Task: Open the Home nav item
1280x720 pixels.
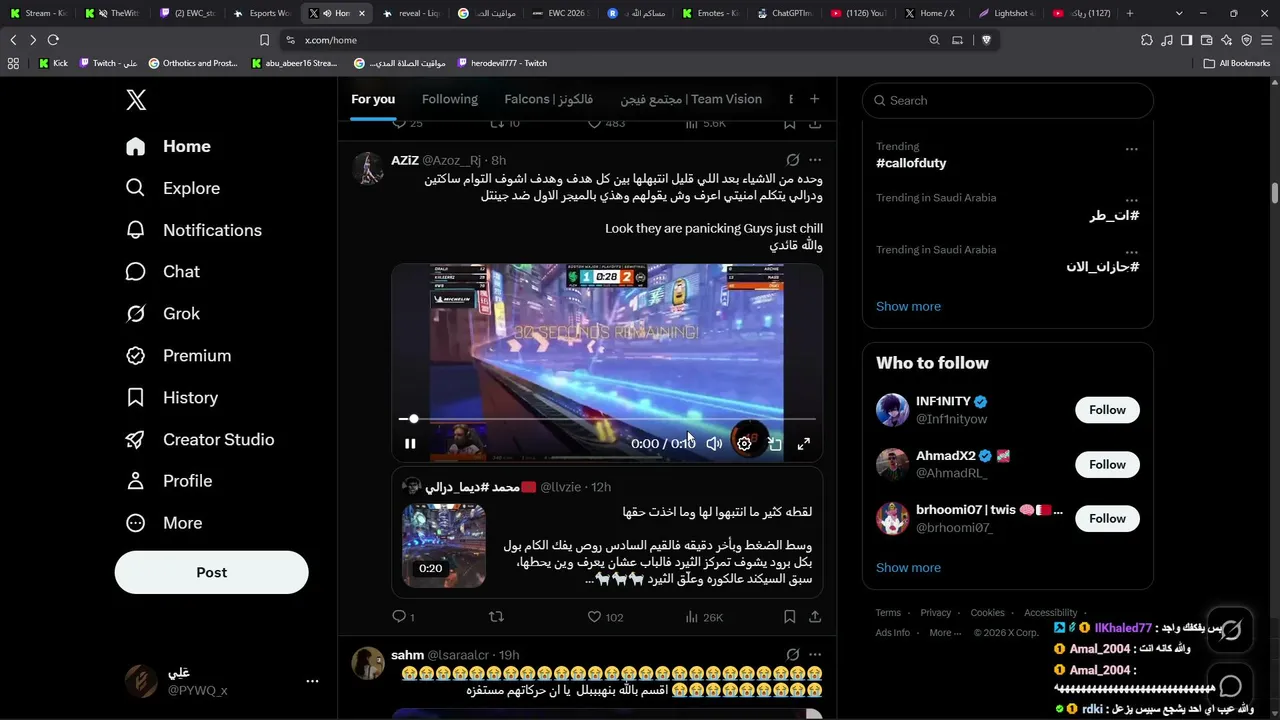Action: click(168, 146)
